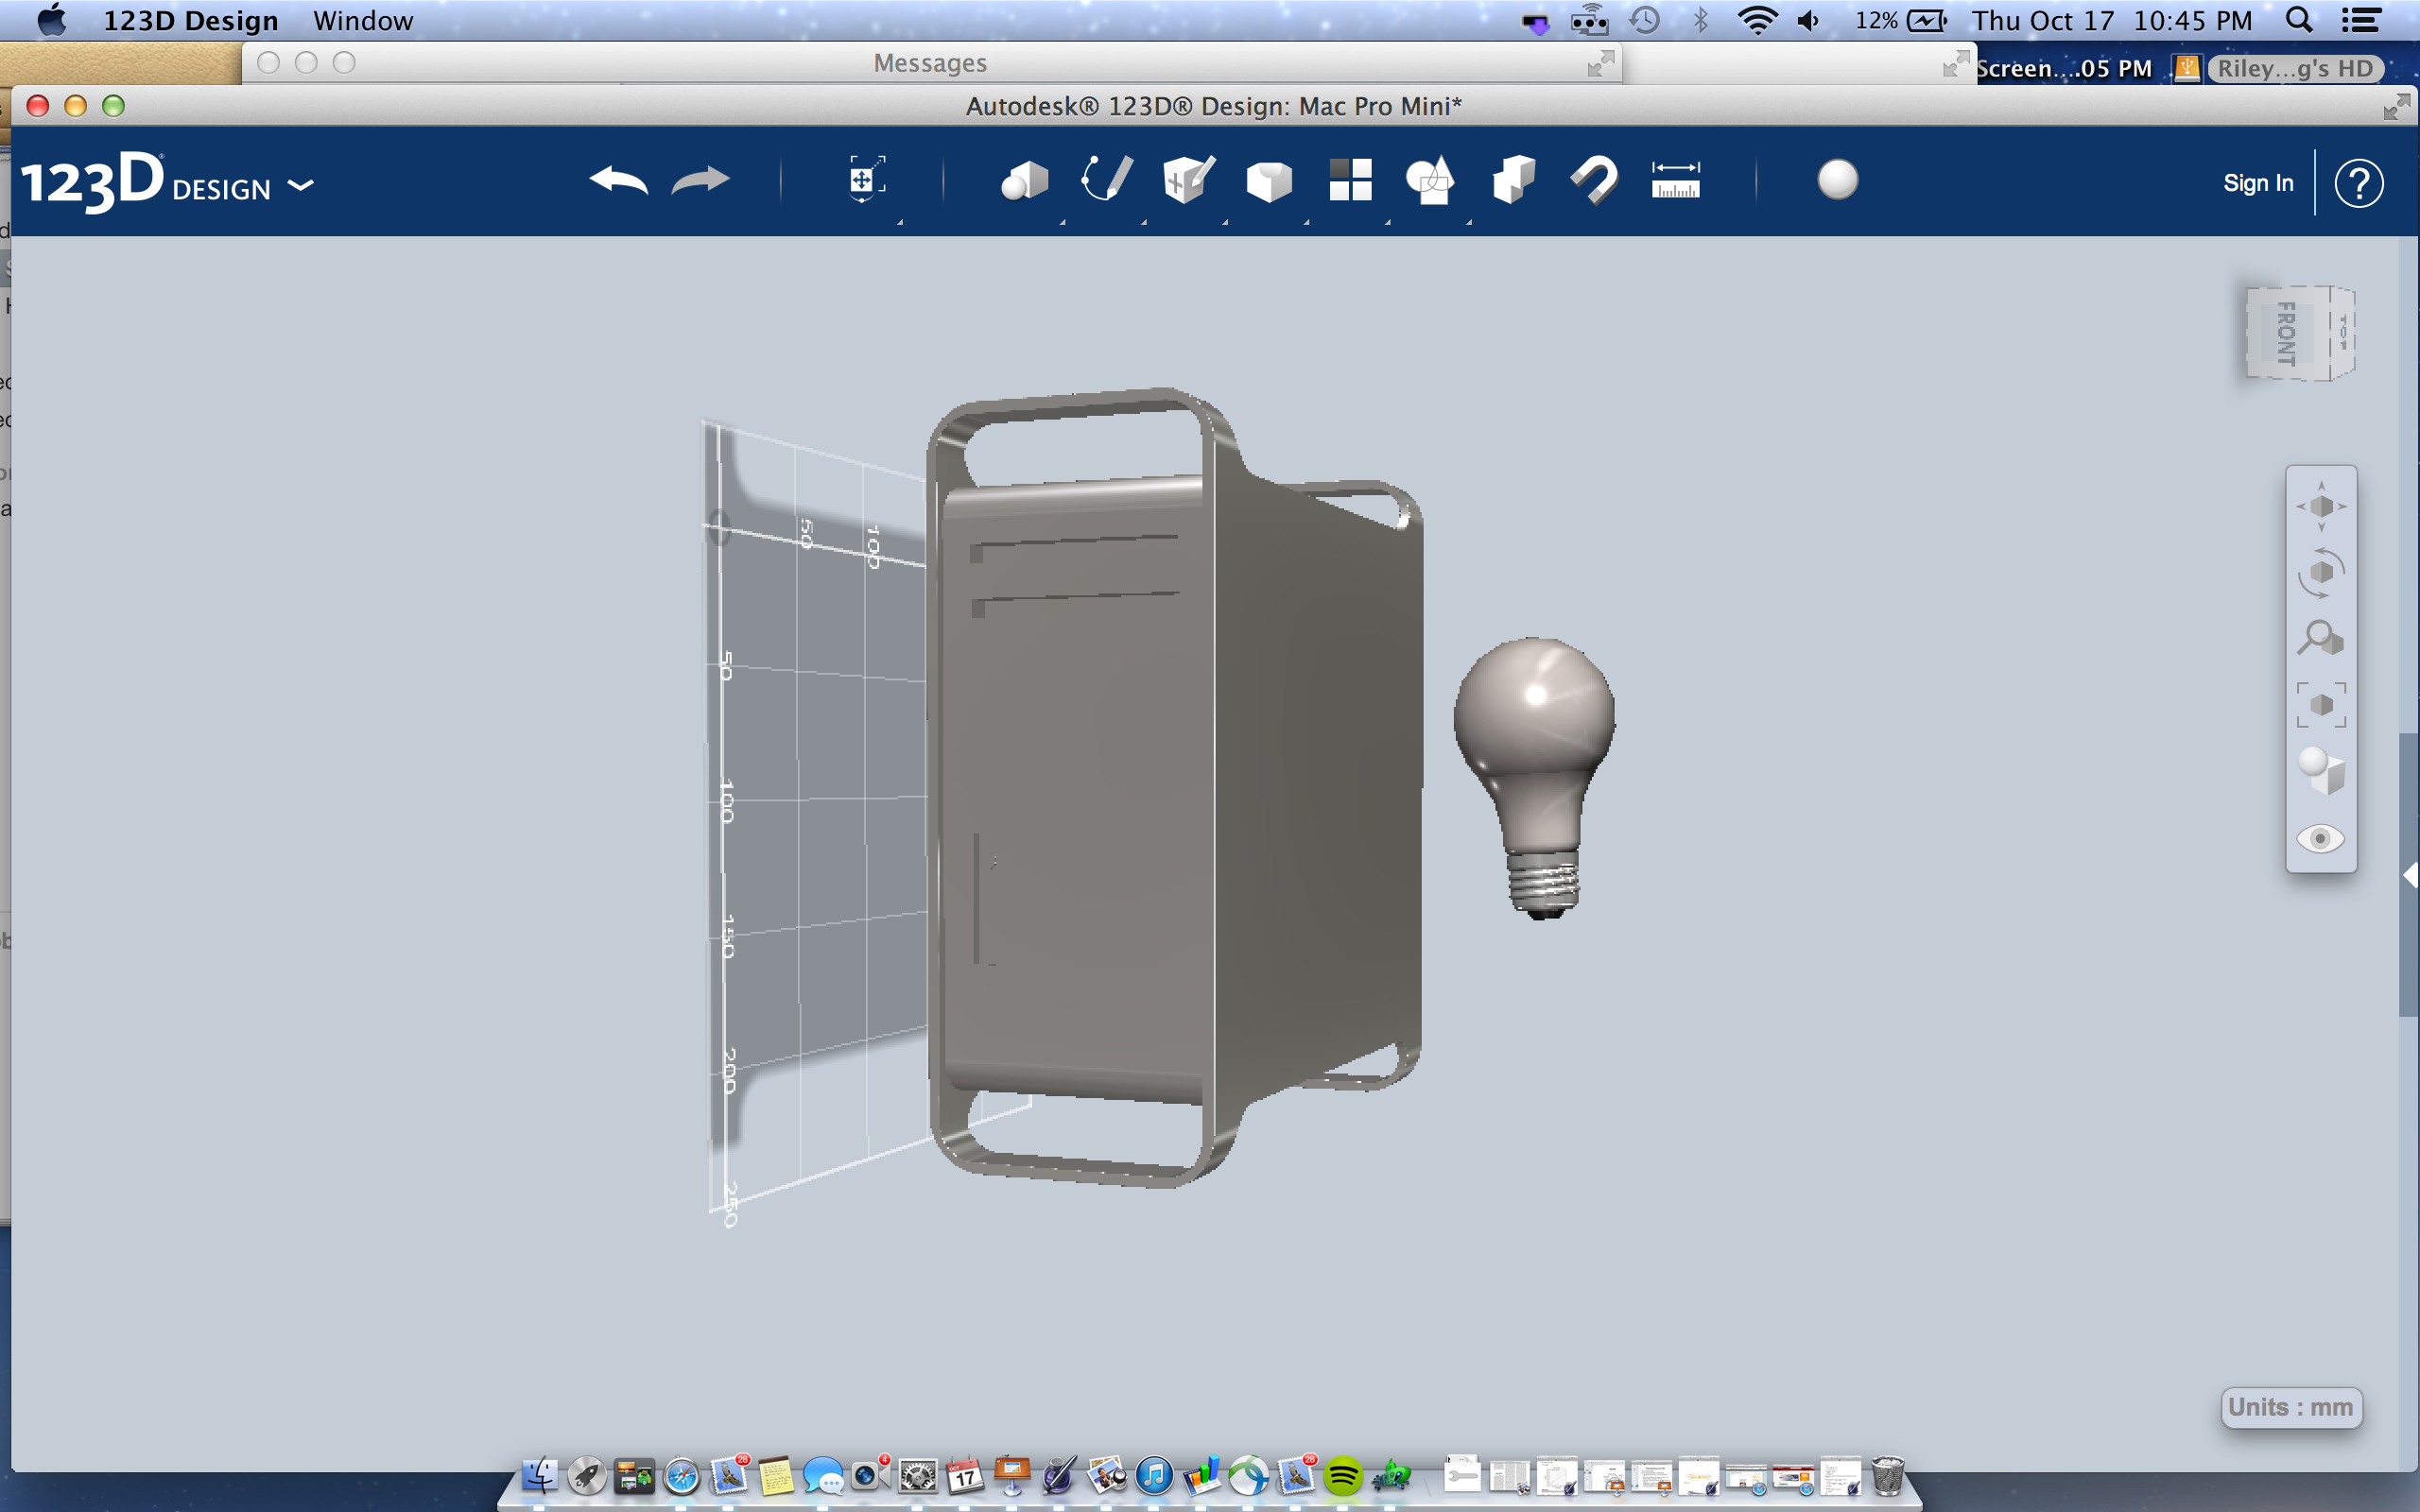2420x1512 pixels.
Task: Undo the last action
Action: [618, 180]
